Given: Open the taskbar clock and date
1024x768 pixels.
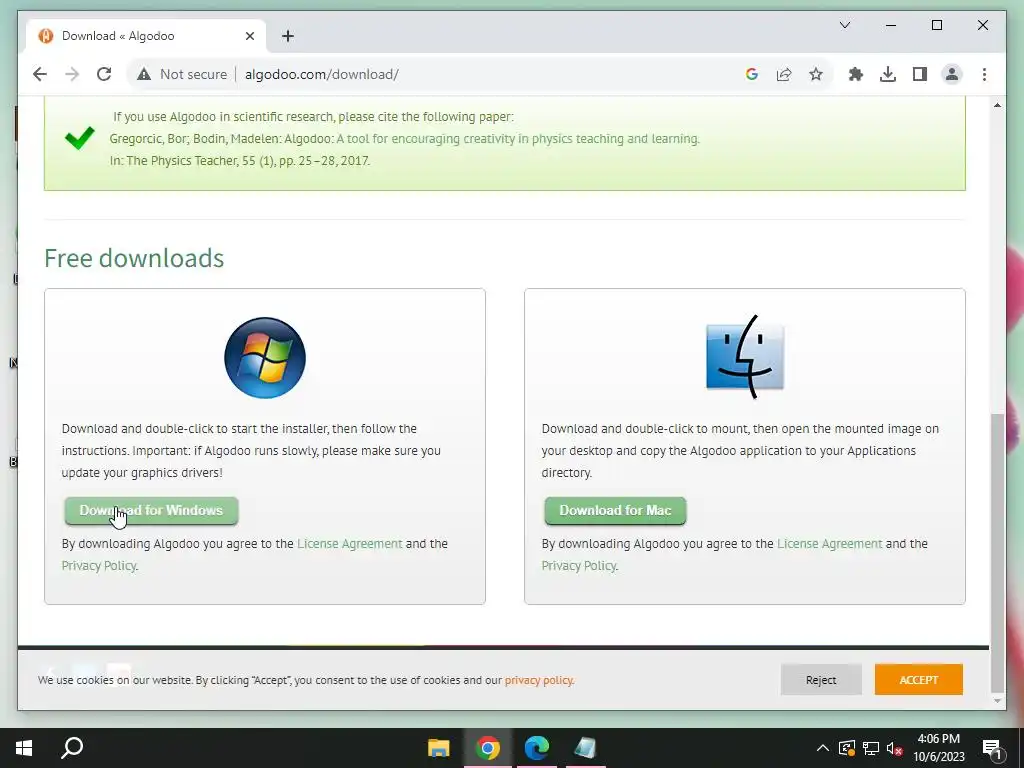Looking at the screenshot, I should 938,748.
